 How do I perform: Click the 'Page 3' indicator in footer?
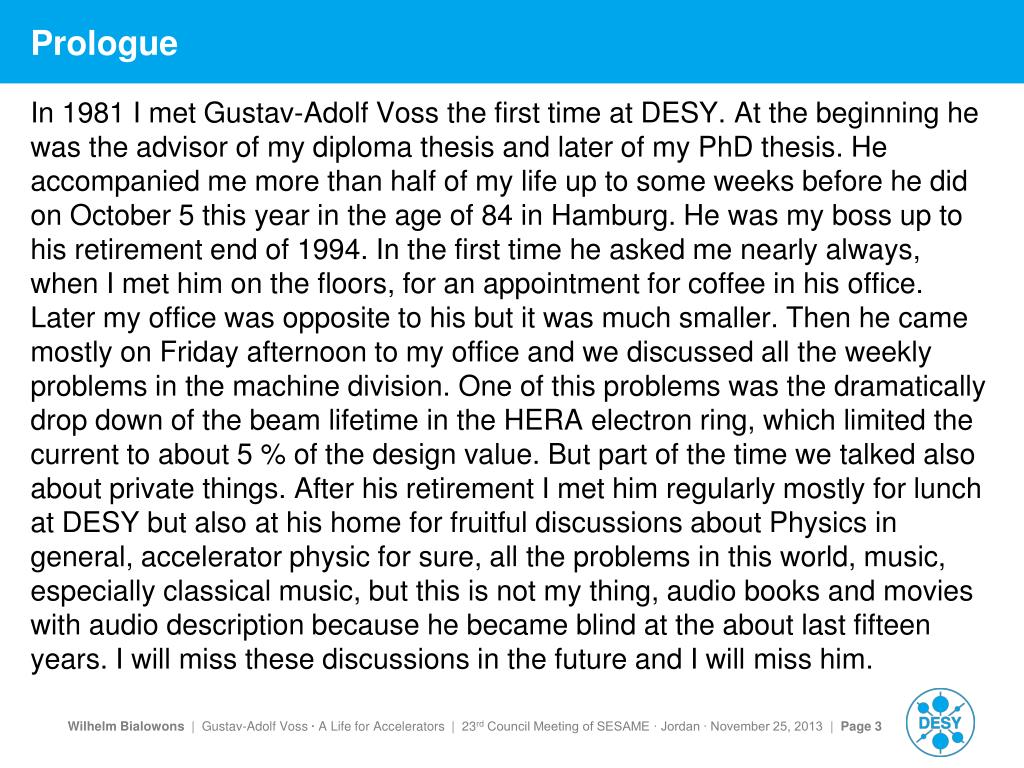861,727
